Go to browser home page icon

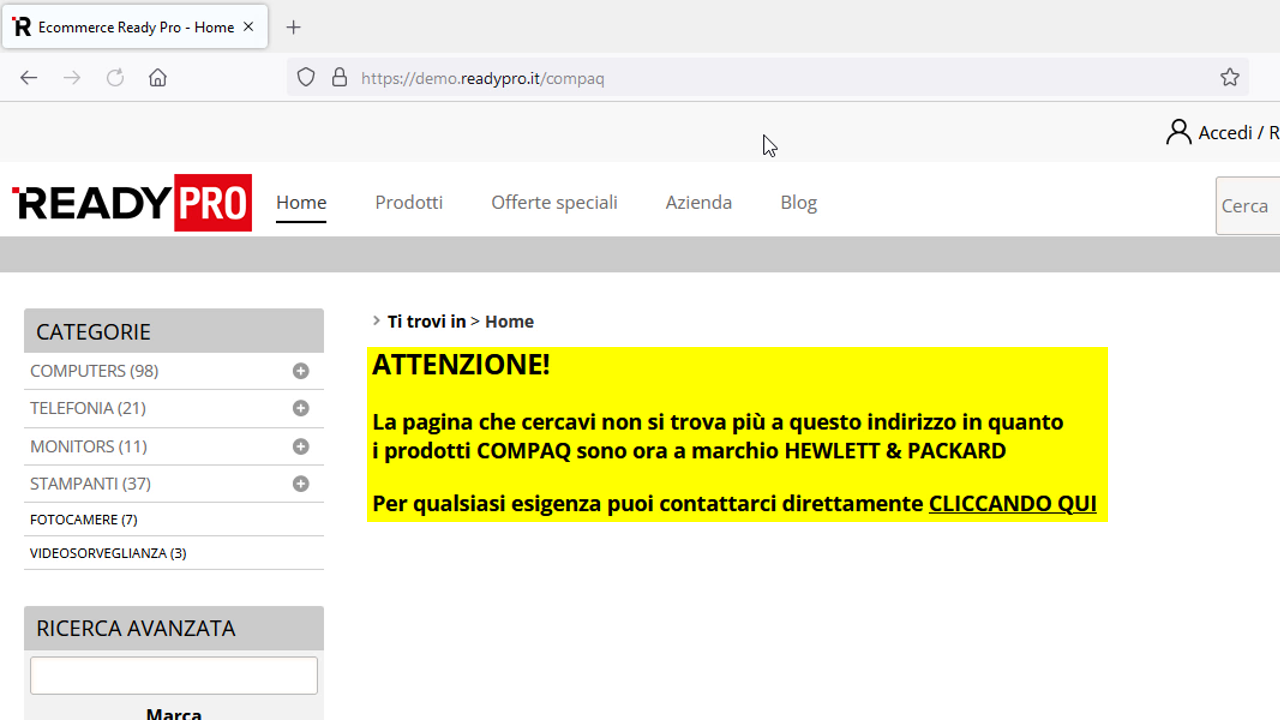point(158,78)
